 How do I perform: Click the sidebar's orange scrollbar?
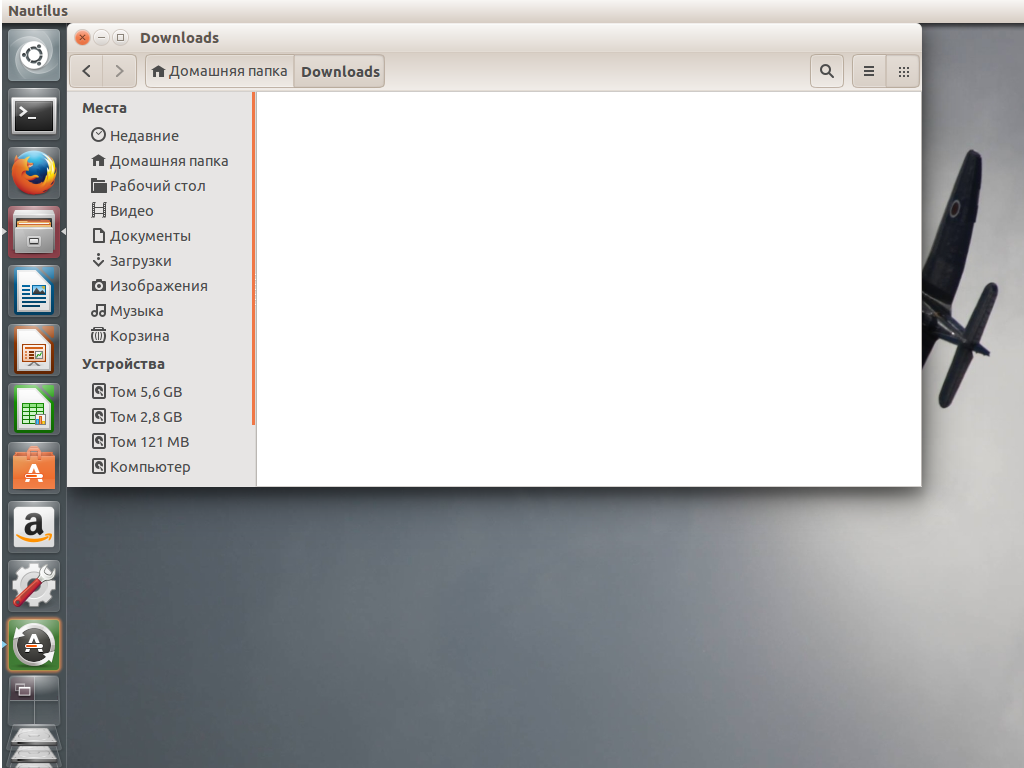click(x=253, y=259)
